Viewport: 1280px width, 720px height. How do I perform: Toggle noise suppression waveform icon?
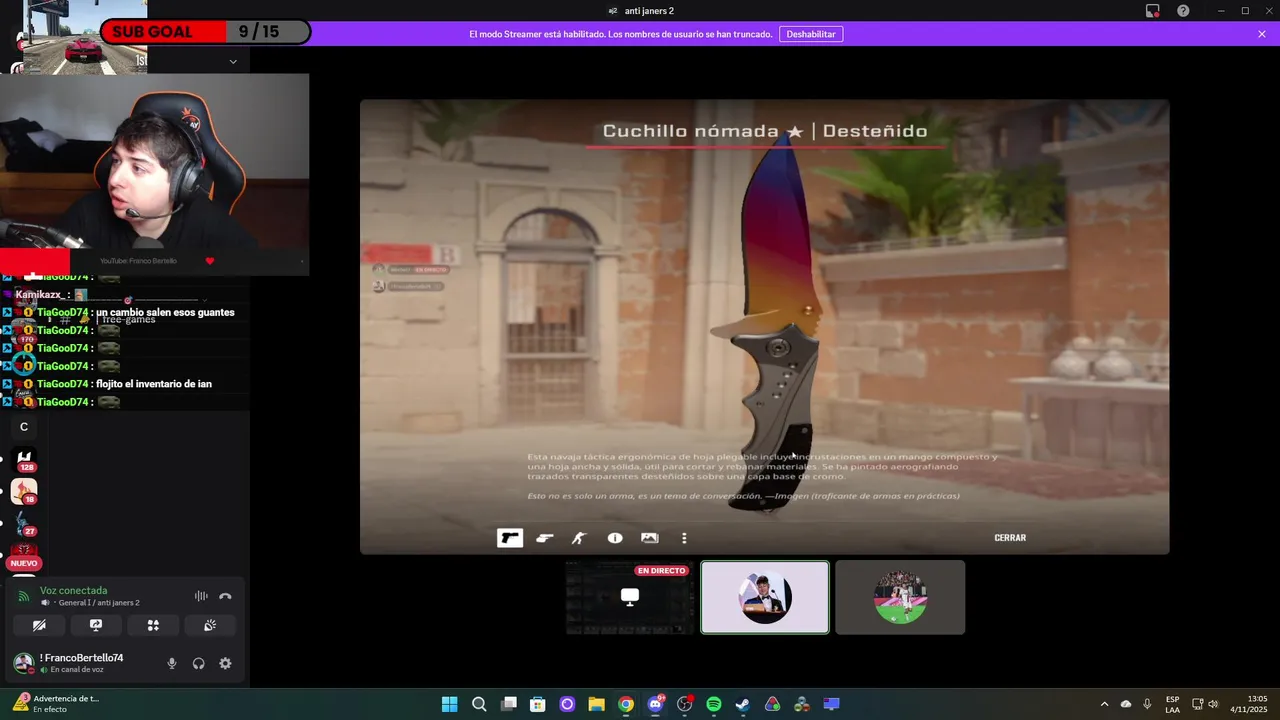click(x=201, y=596)
